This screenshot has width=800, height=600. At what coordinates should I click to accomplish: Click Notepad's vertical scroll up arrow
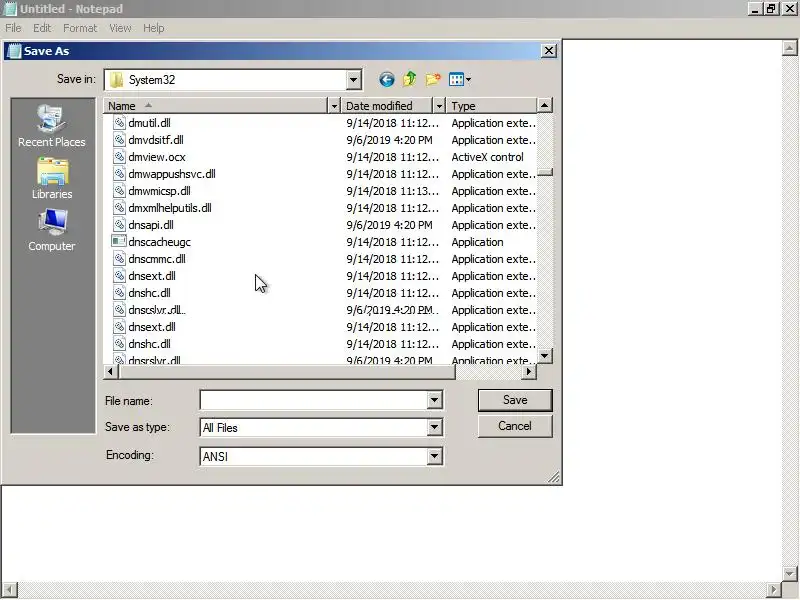click(789, 48)
